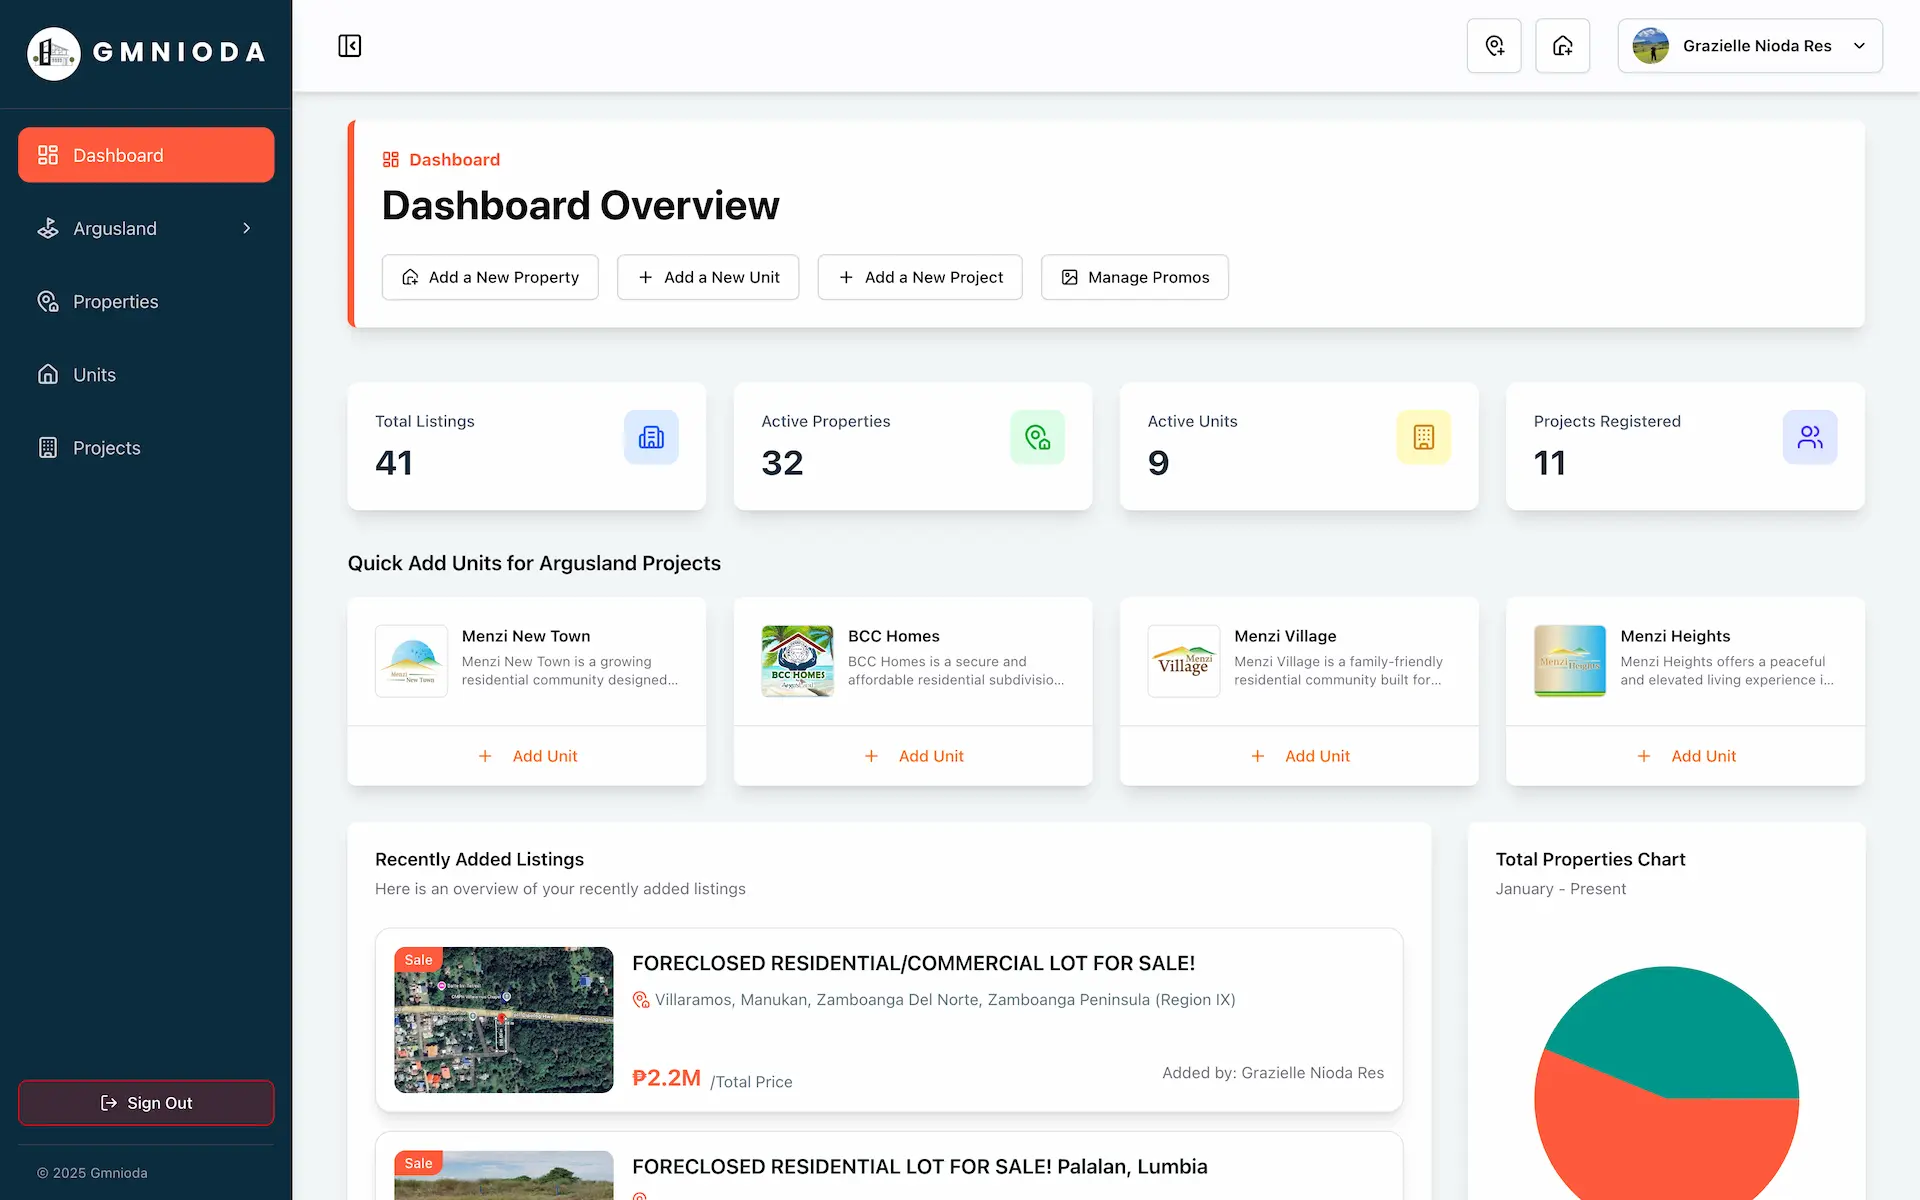Go to Units in the sidebar
The image size is (1920, 1200).
click(146, 375)
